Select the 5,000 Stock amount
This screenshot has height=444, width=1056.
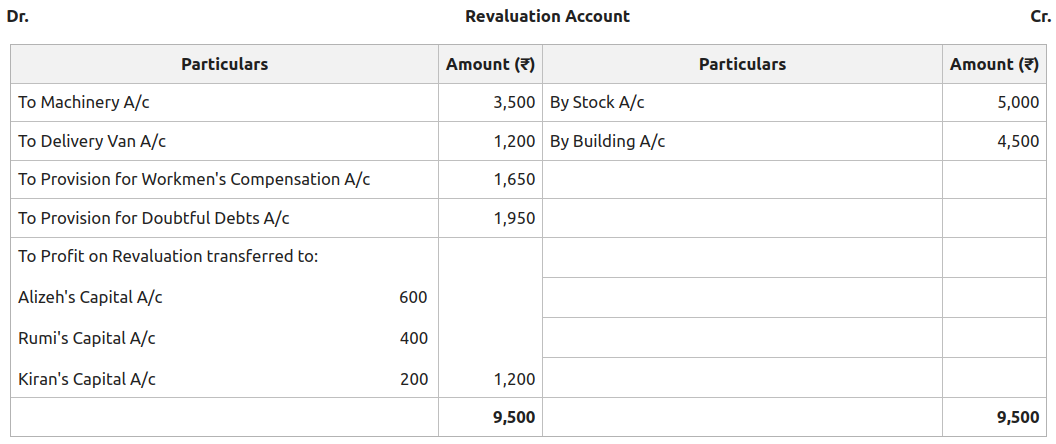[1018, 102]
